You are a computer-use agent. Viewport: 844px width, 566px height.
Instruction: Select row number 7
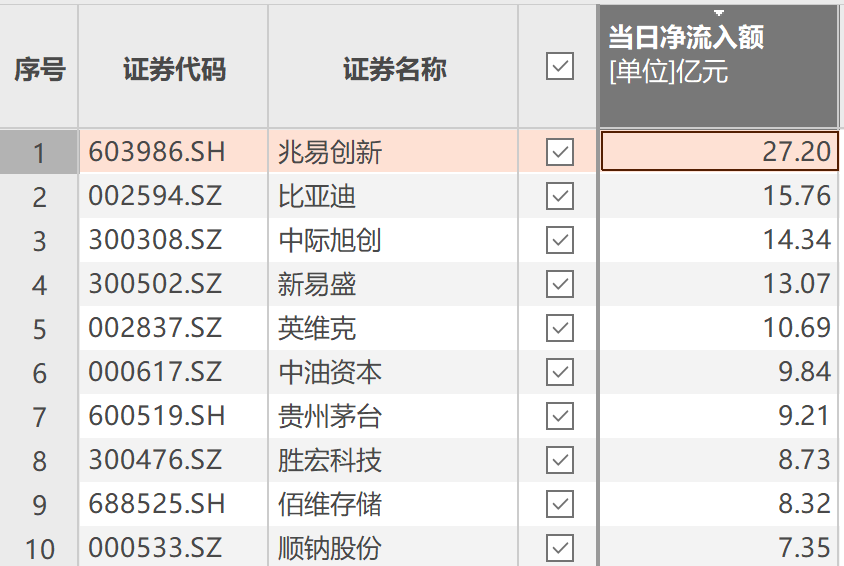click(x=39, y=416)
